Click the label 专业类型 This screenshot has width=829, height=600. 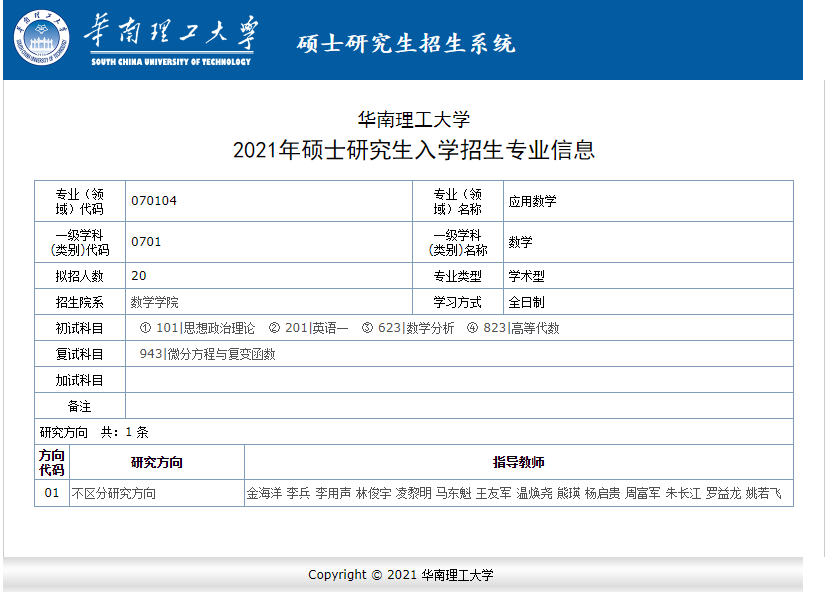(457, 276)
